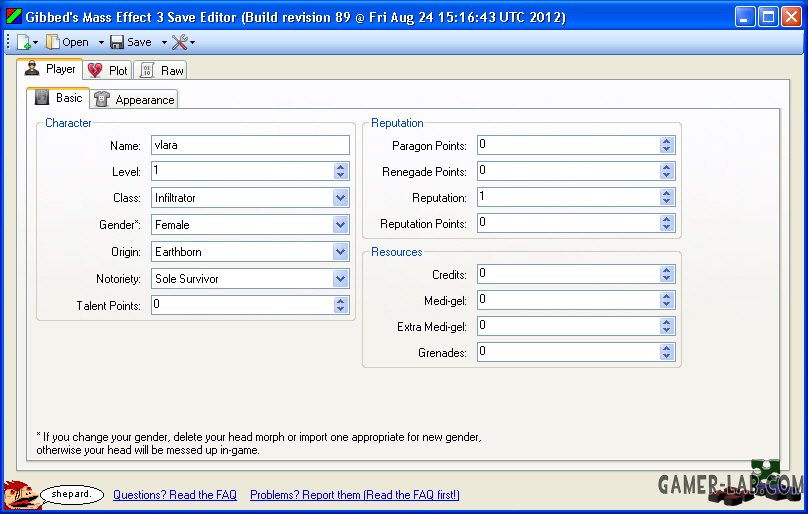Click into the Paragon Points field

coord(568,145)
